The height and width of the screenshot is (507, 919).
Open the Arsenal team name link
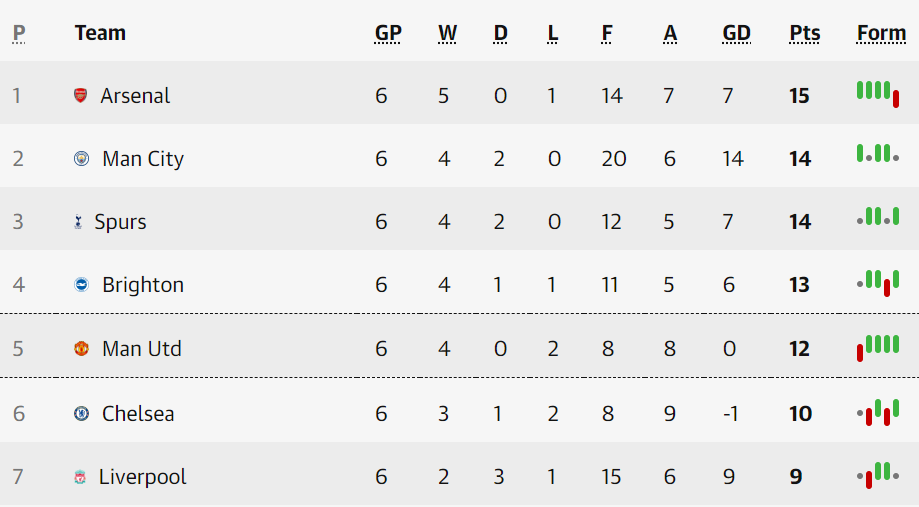coord(135,96)
